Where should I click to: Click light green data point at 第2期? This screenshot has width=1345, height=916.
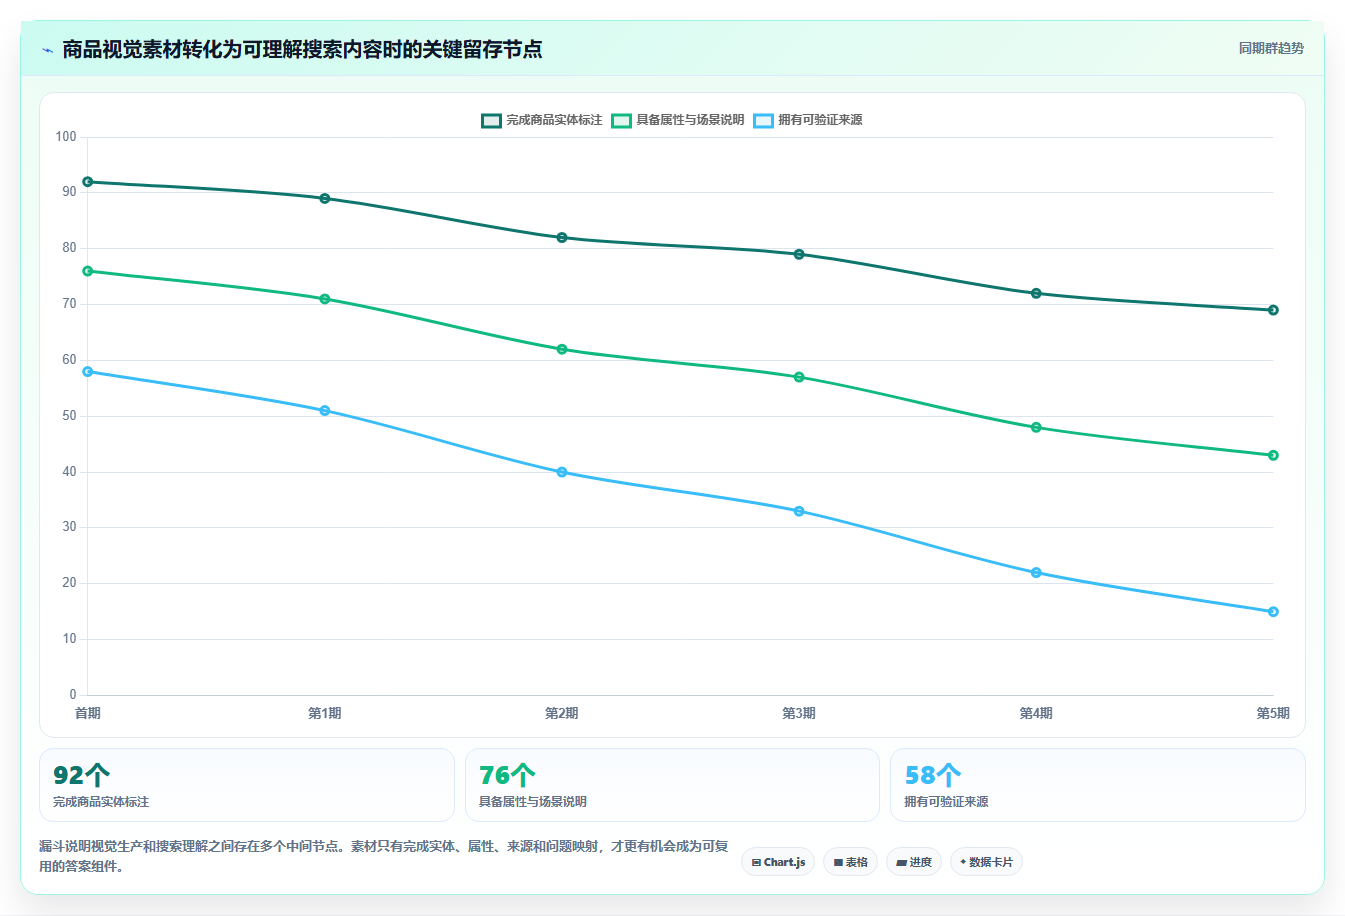(x=562, y=349)
